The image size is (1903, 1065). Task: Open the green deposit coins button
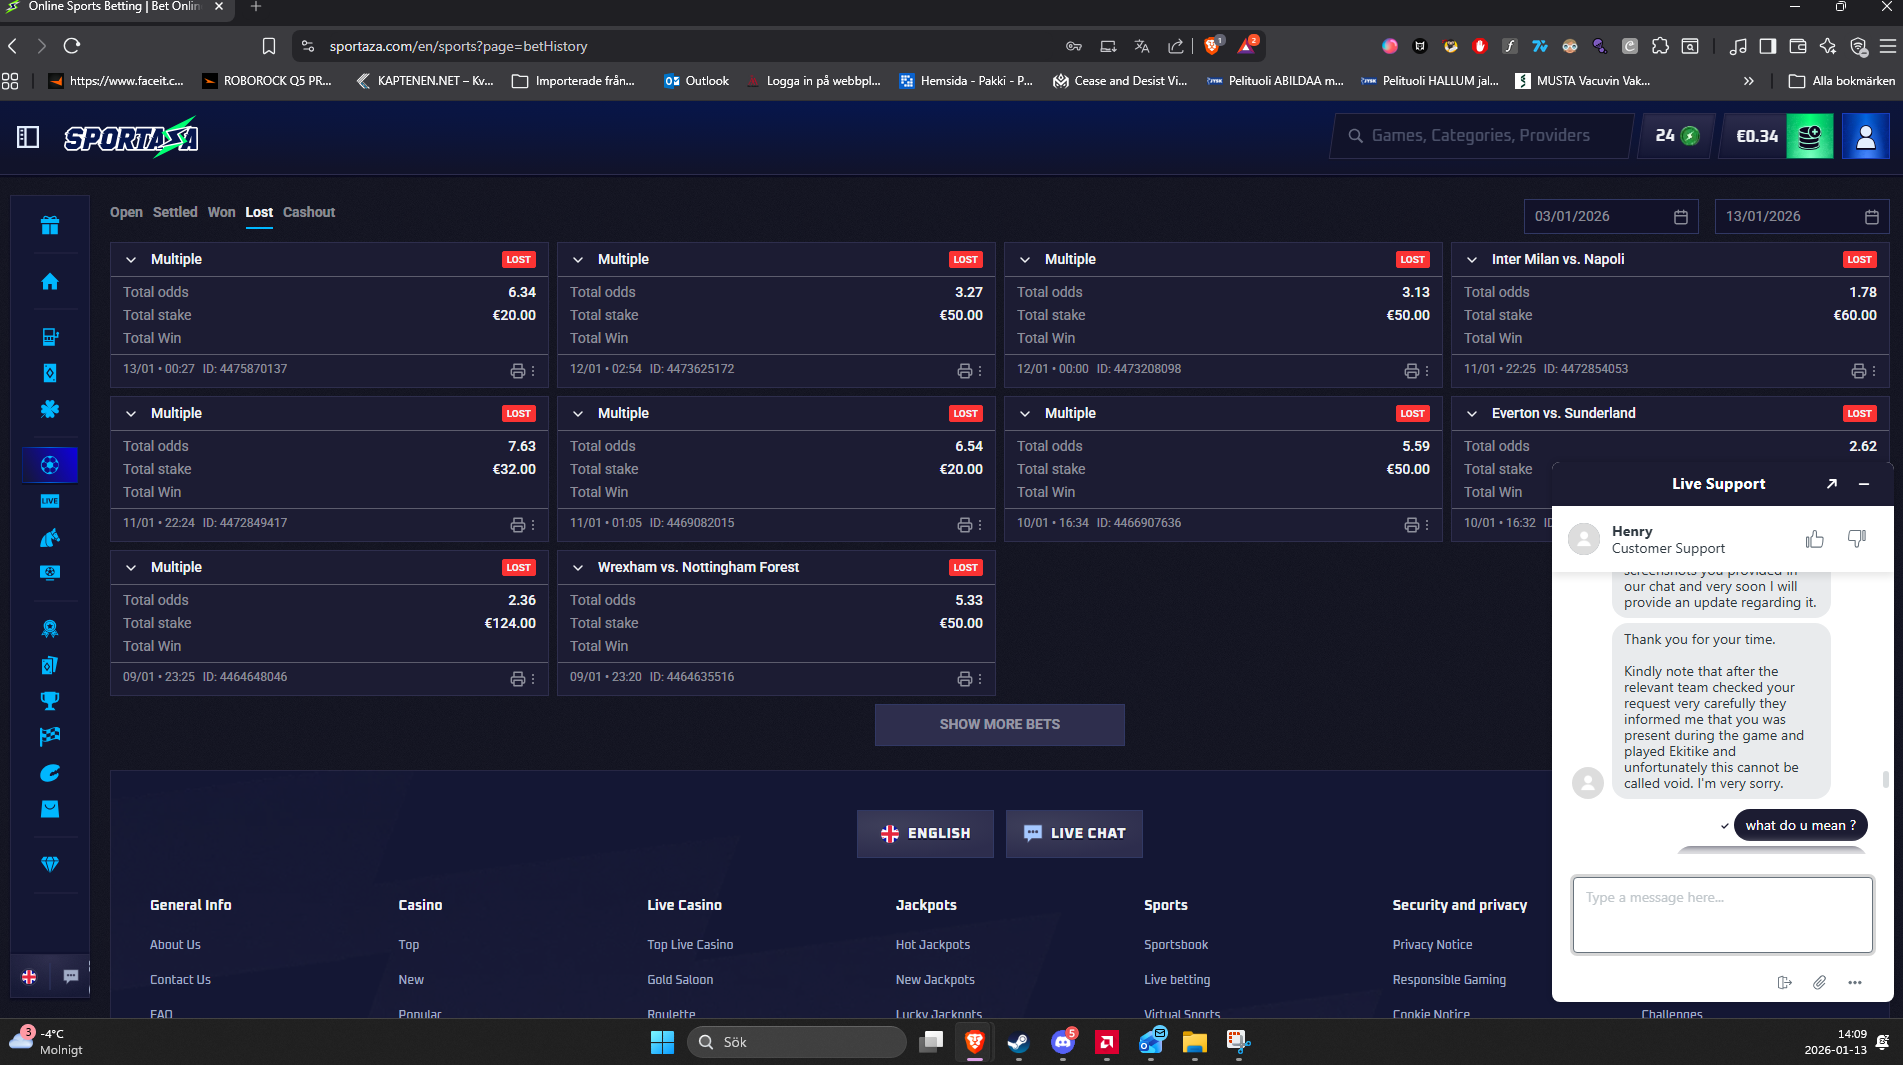coord(1809,136)
